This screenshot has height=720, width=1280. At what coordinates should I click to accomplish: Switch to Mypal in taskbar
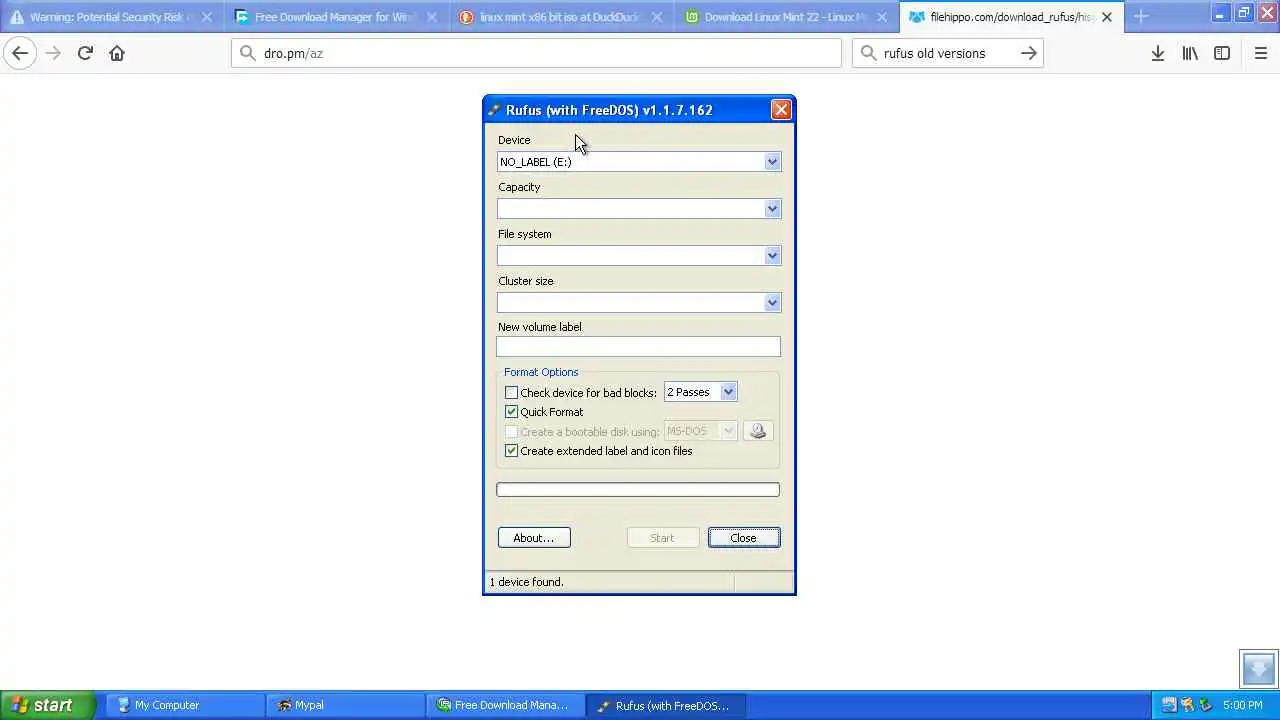[x=345, y=705]
